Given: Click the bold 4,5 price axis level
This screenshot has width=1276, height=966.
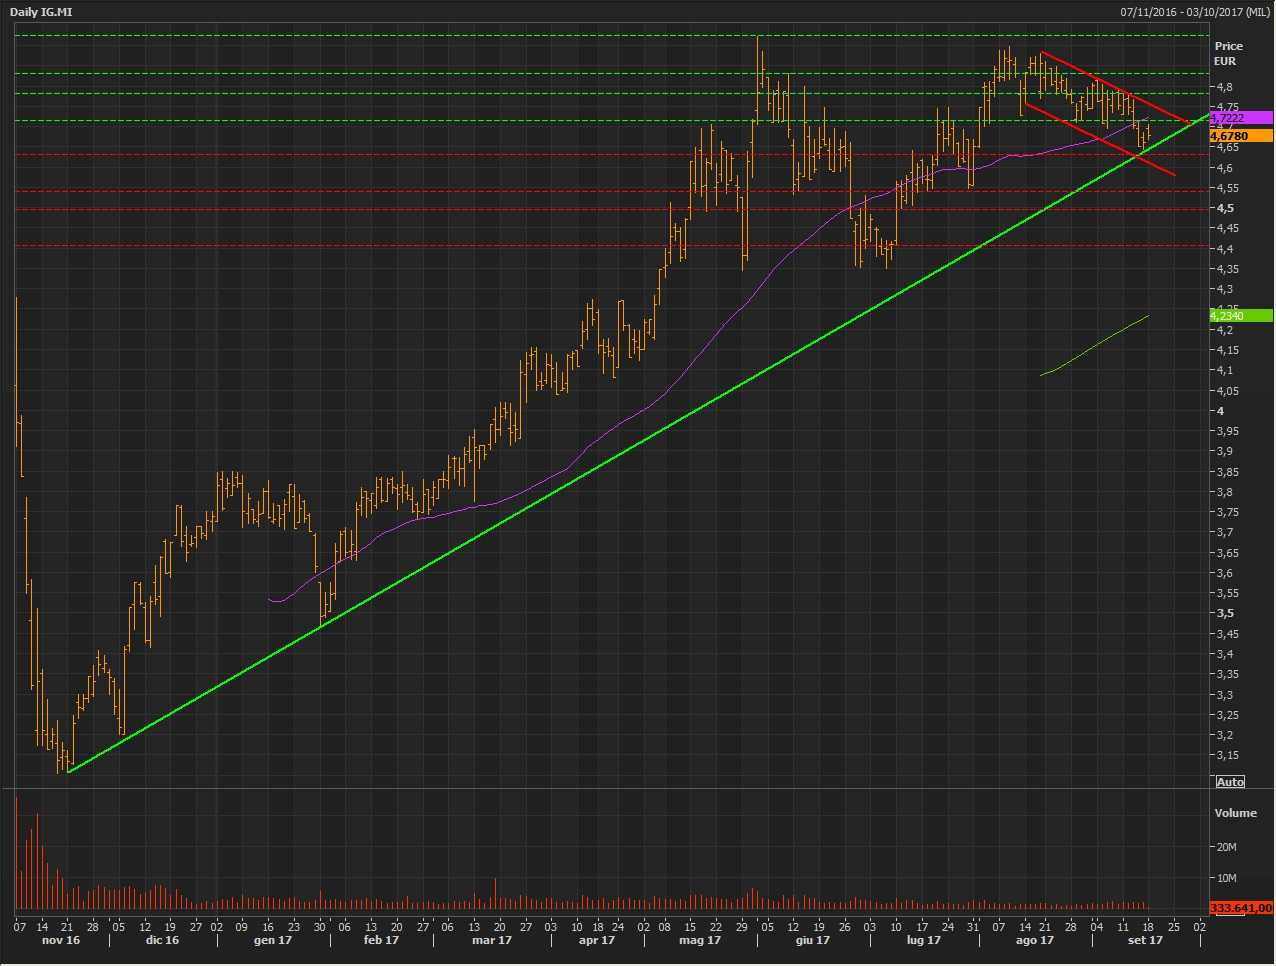Looking at the screenshot, I should pyautogui.click(x=1224, y=208).
